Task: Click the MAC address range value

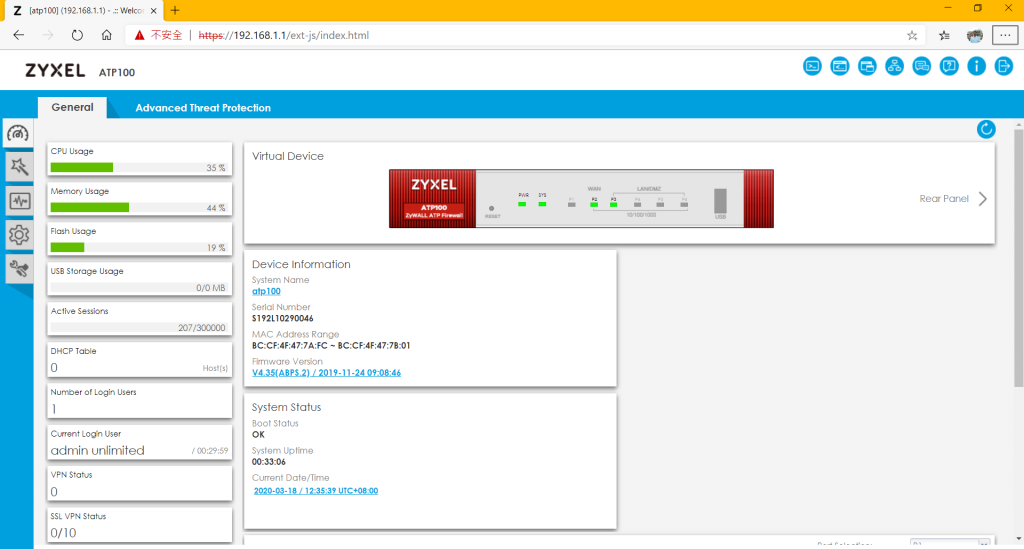Action: tap(331, 345)
